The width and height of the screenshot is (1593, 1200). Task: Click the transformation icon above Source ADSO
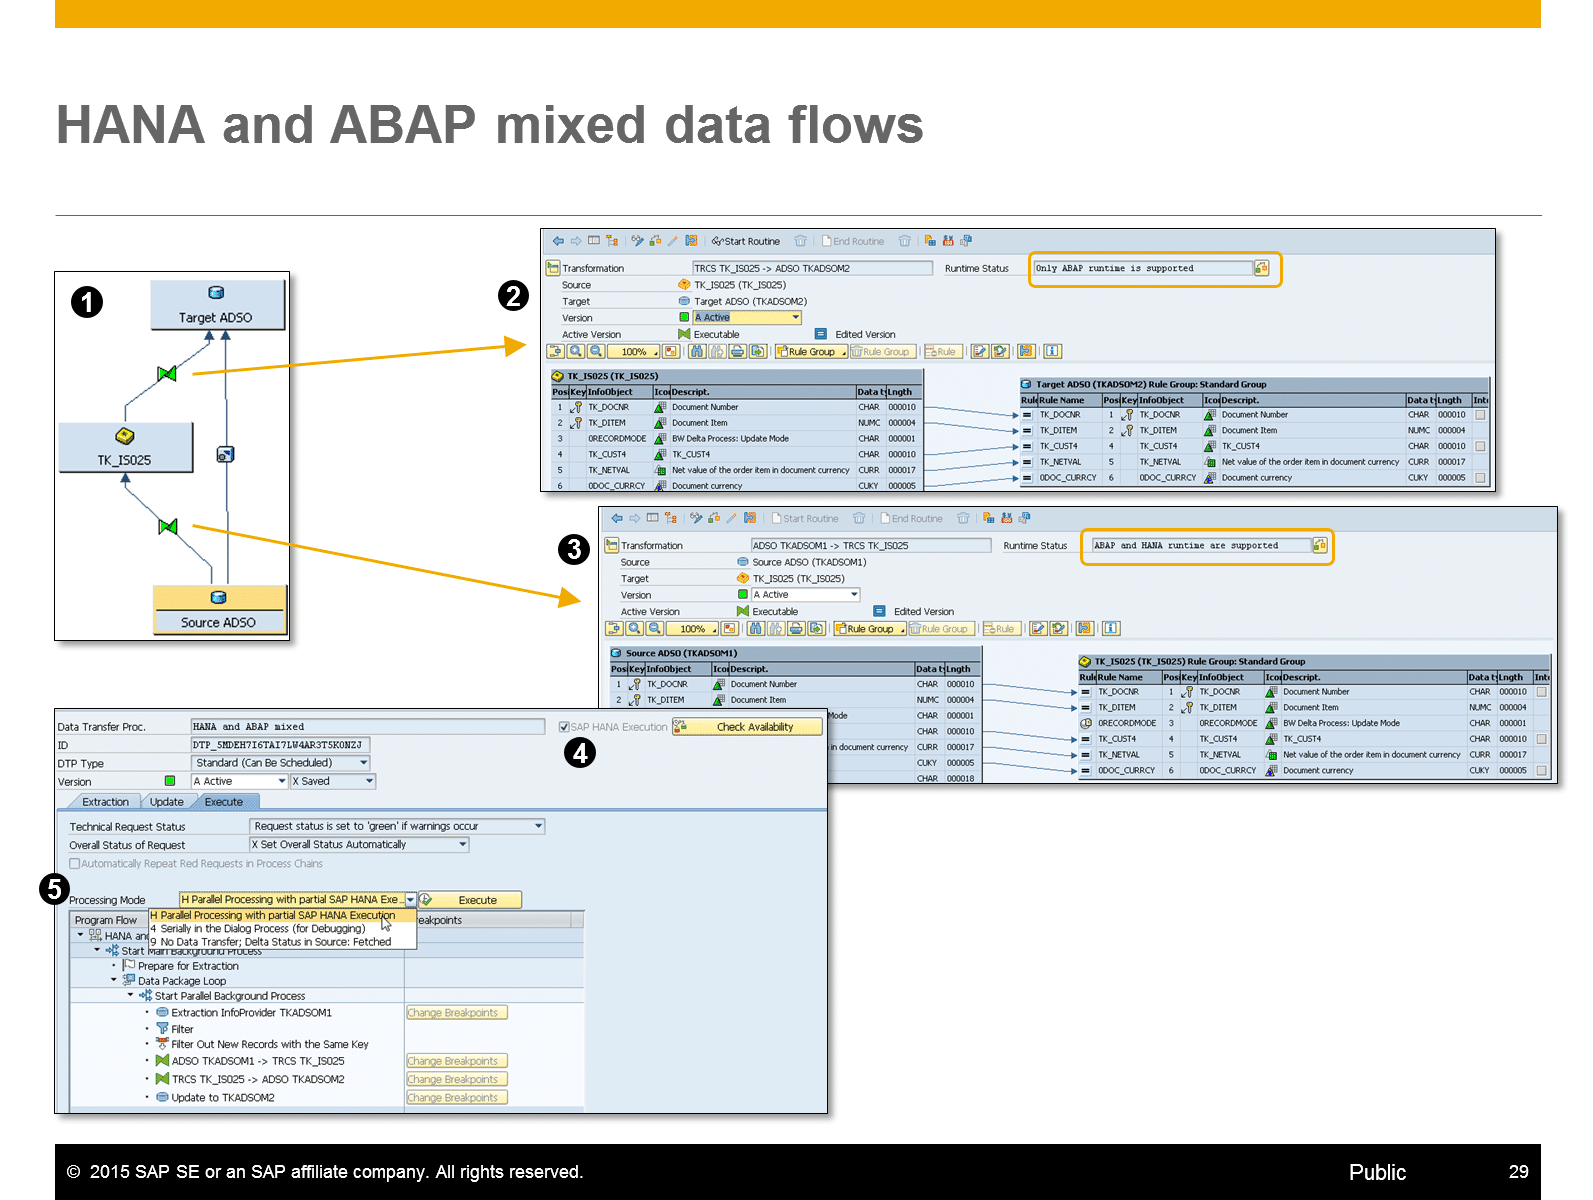pos(168,526)
